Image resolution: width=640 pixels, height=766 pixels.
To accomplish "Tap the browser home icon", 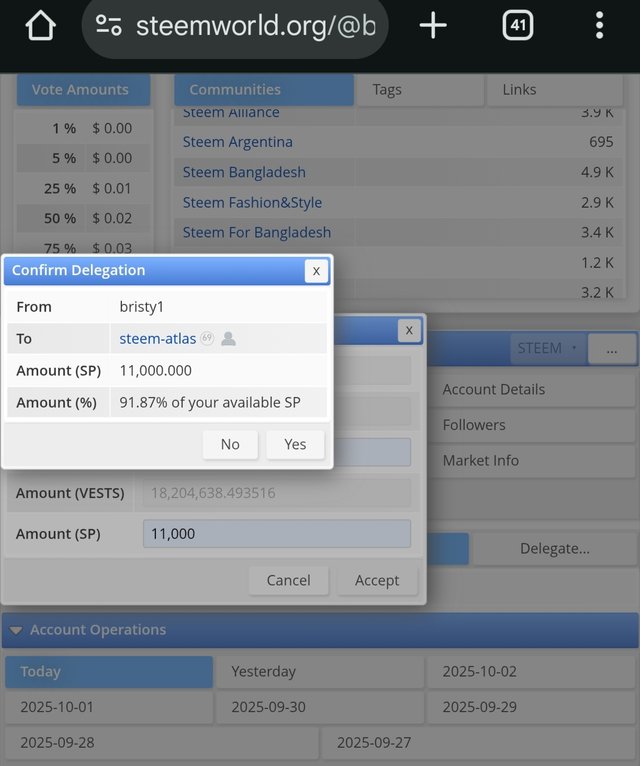I will [40, 25].
